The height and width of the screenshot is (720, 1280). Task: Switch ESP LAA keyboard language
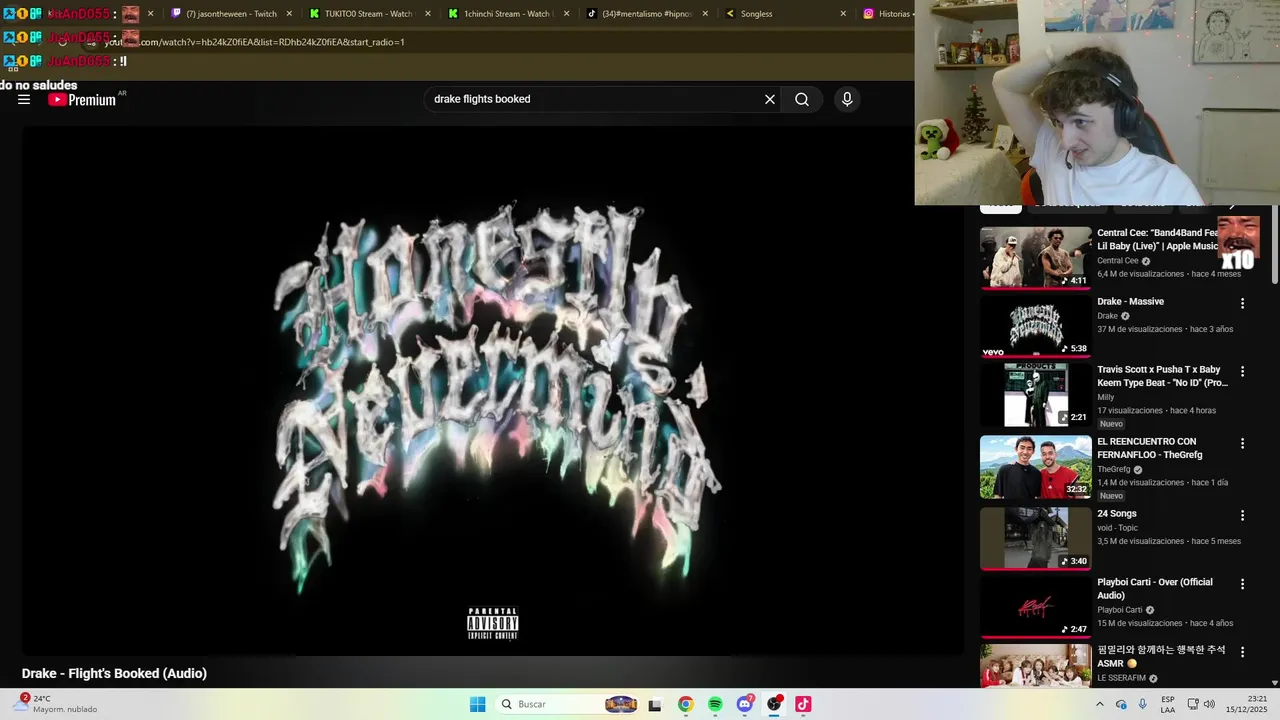click(1168, 704)
